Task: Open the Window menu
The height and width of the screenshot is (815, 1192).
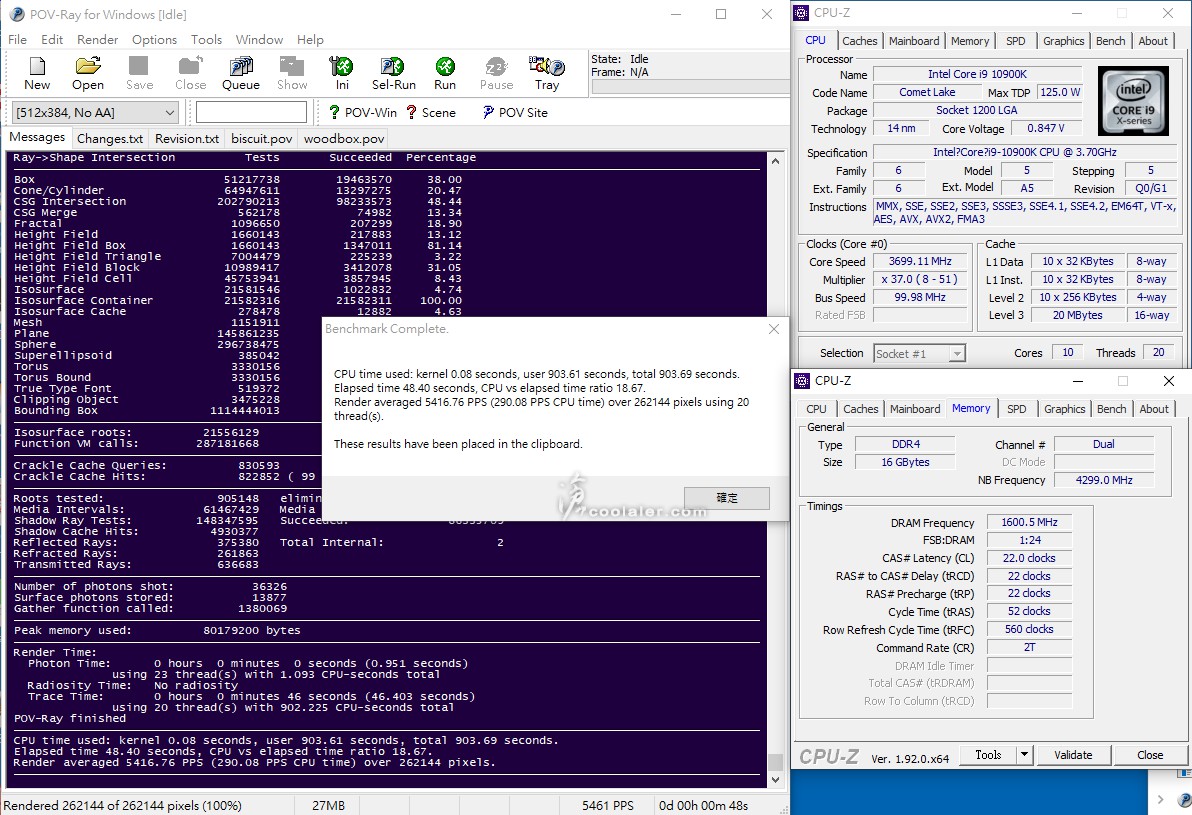Action: [x=259, y=40]
